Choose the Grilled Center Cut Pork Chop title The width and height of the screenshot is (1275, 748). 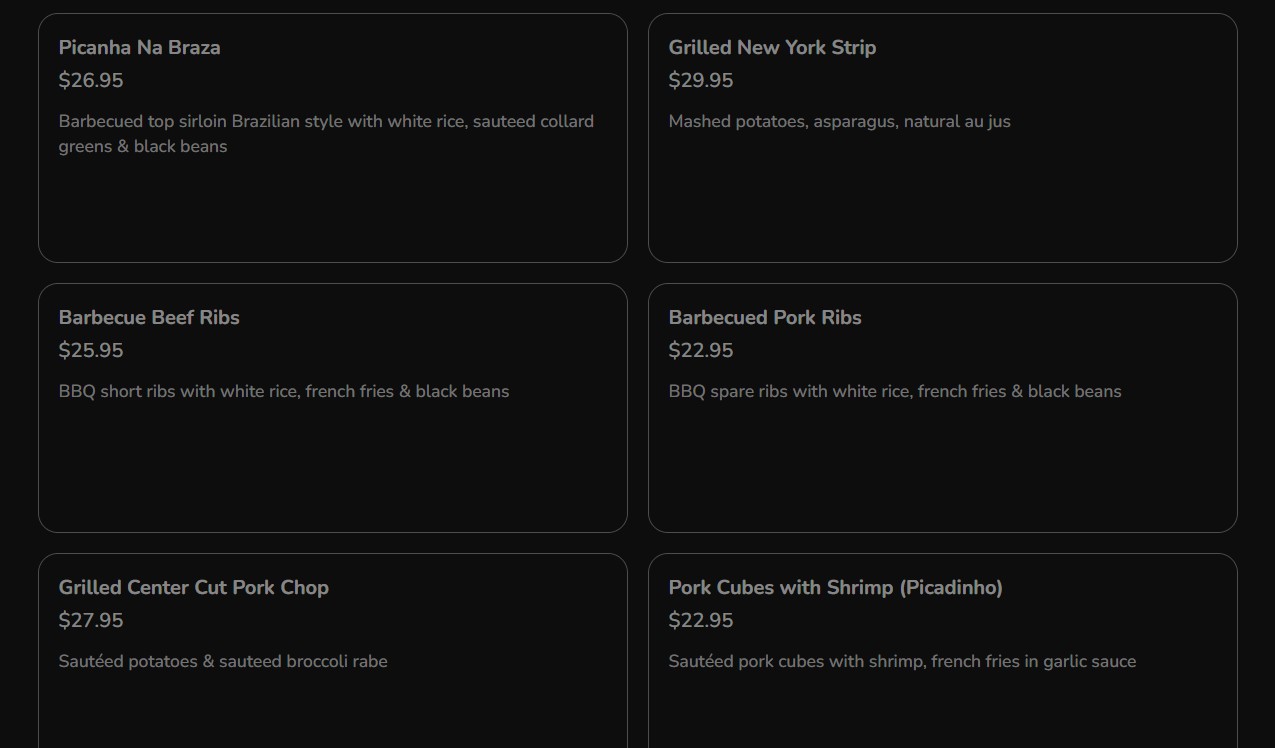(193, 587)
